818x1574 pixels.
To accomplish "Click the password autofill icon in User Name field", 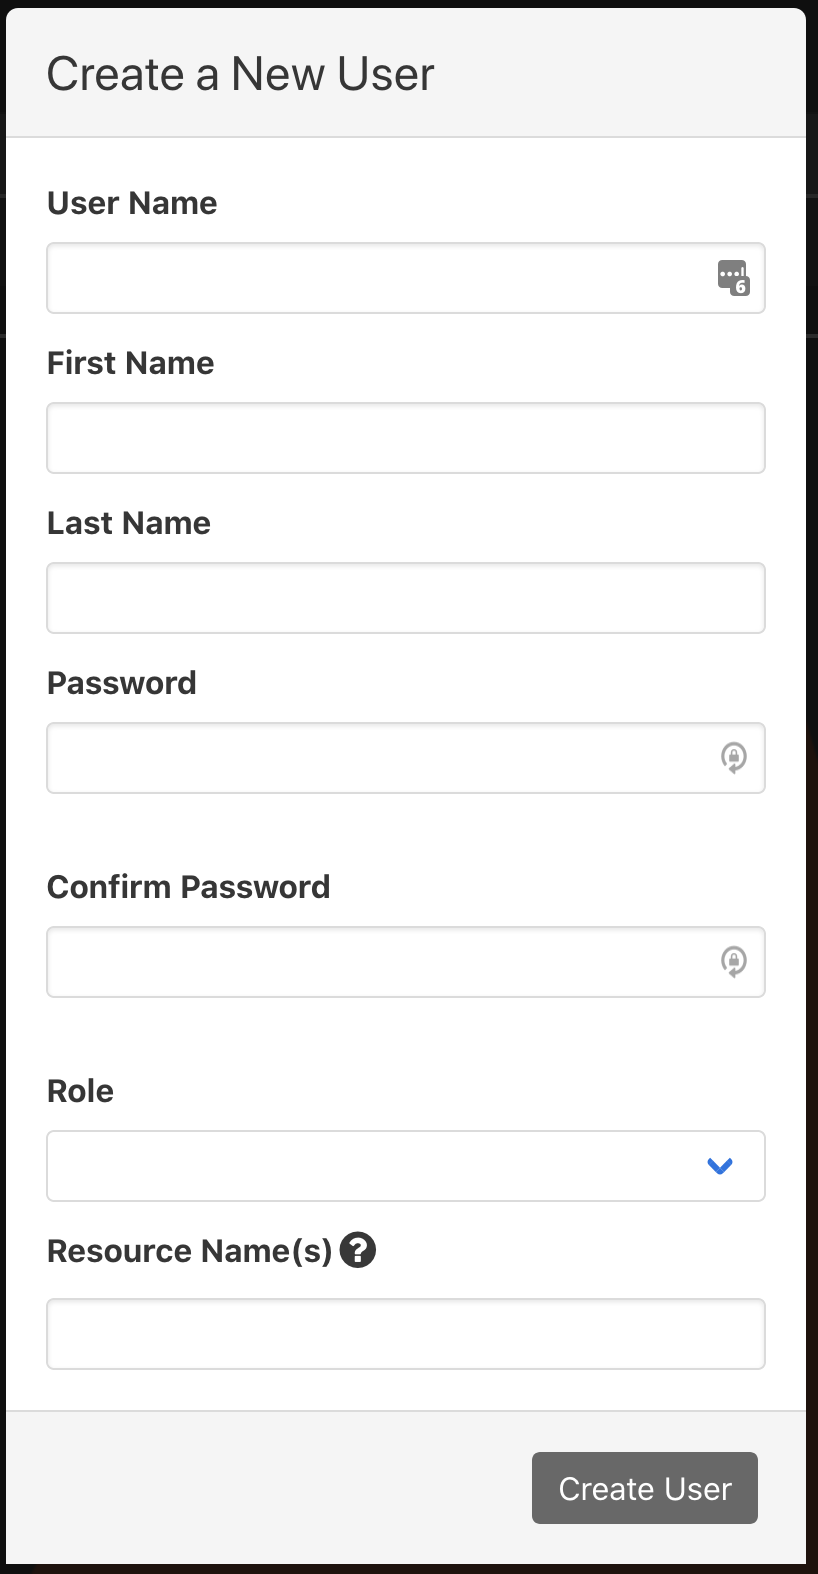I will tap(733, 278).
